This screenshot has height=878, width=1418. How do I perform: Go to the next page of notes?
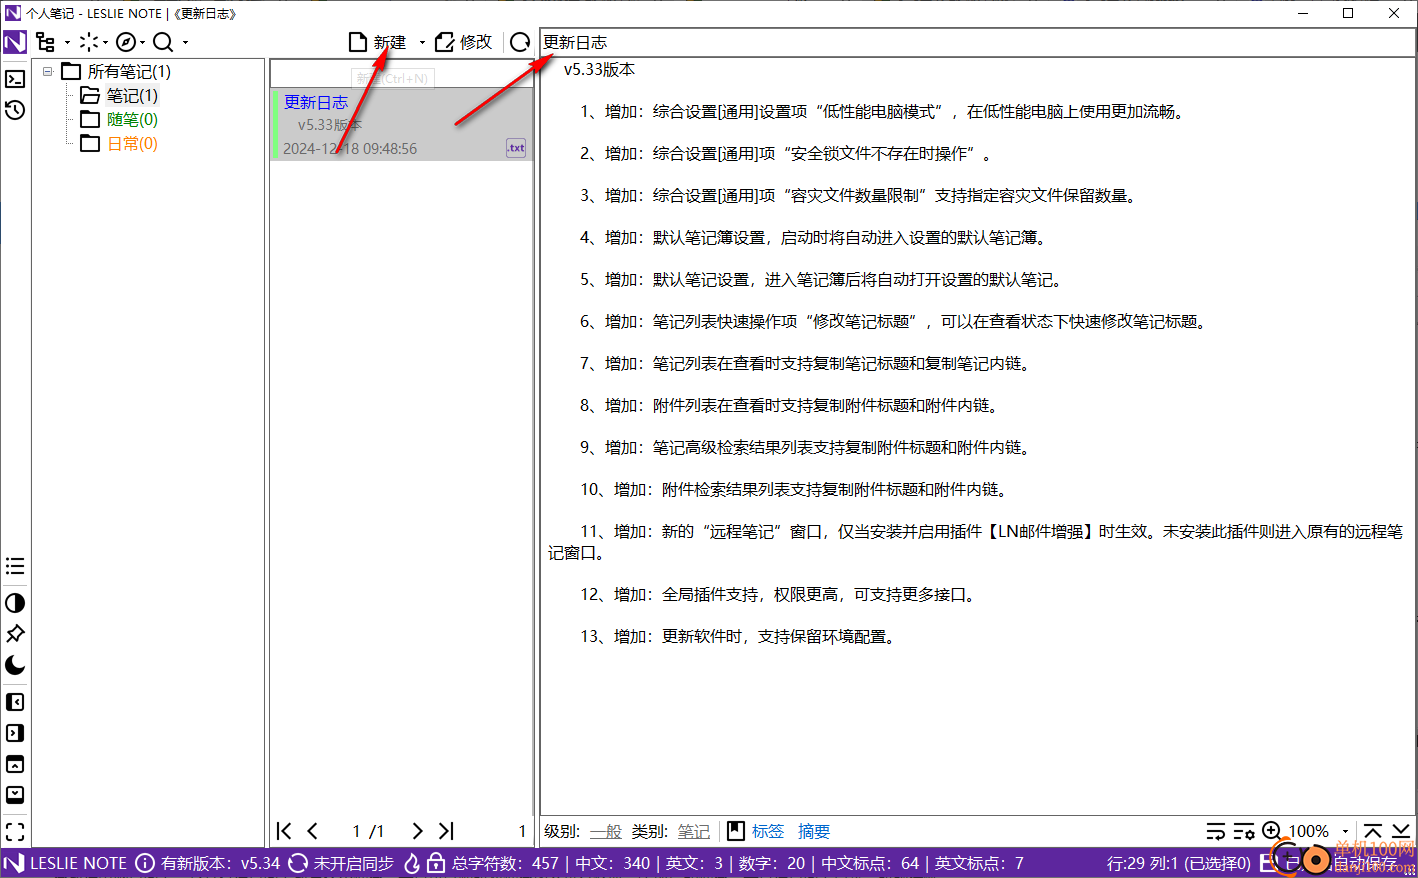click(x=417, y=831)
